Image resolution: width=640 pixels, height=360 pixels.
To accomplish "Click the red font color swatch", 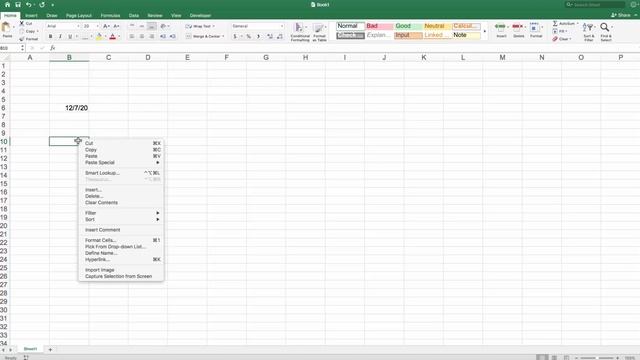I will coord(113,37).
